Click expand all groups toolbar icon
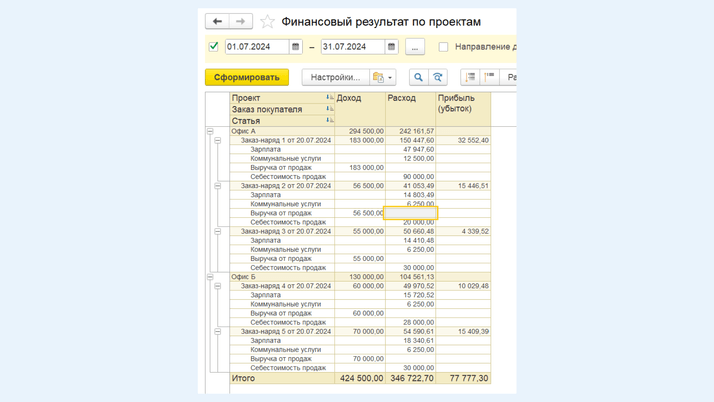Image resolution: width=714 pixels, height=402 pixels. 470,77
